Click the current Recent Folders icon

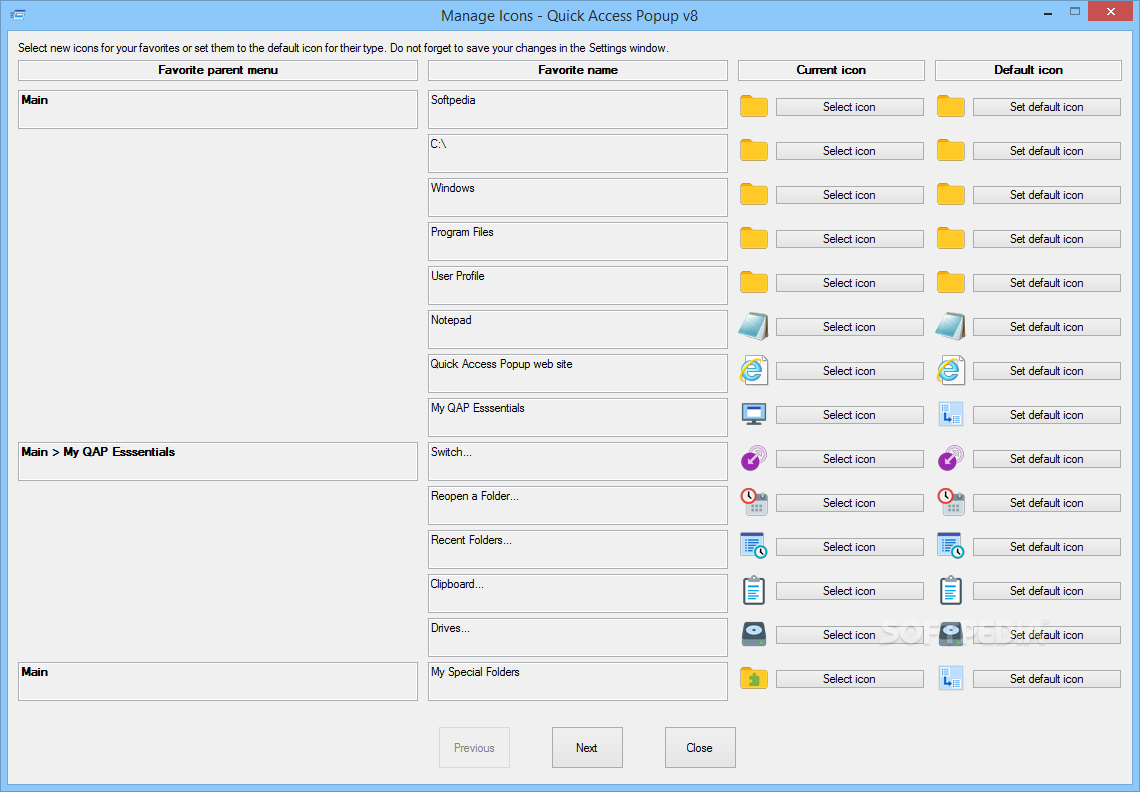point(754,546)
